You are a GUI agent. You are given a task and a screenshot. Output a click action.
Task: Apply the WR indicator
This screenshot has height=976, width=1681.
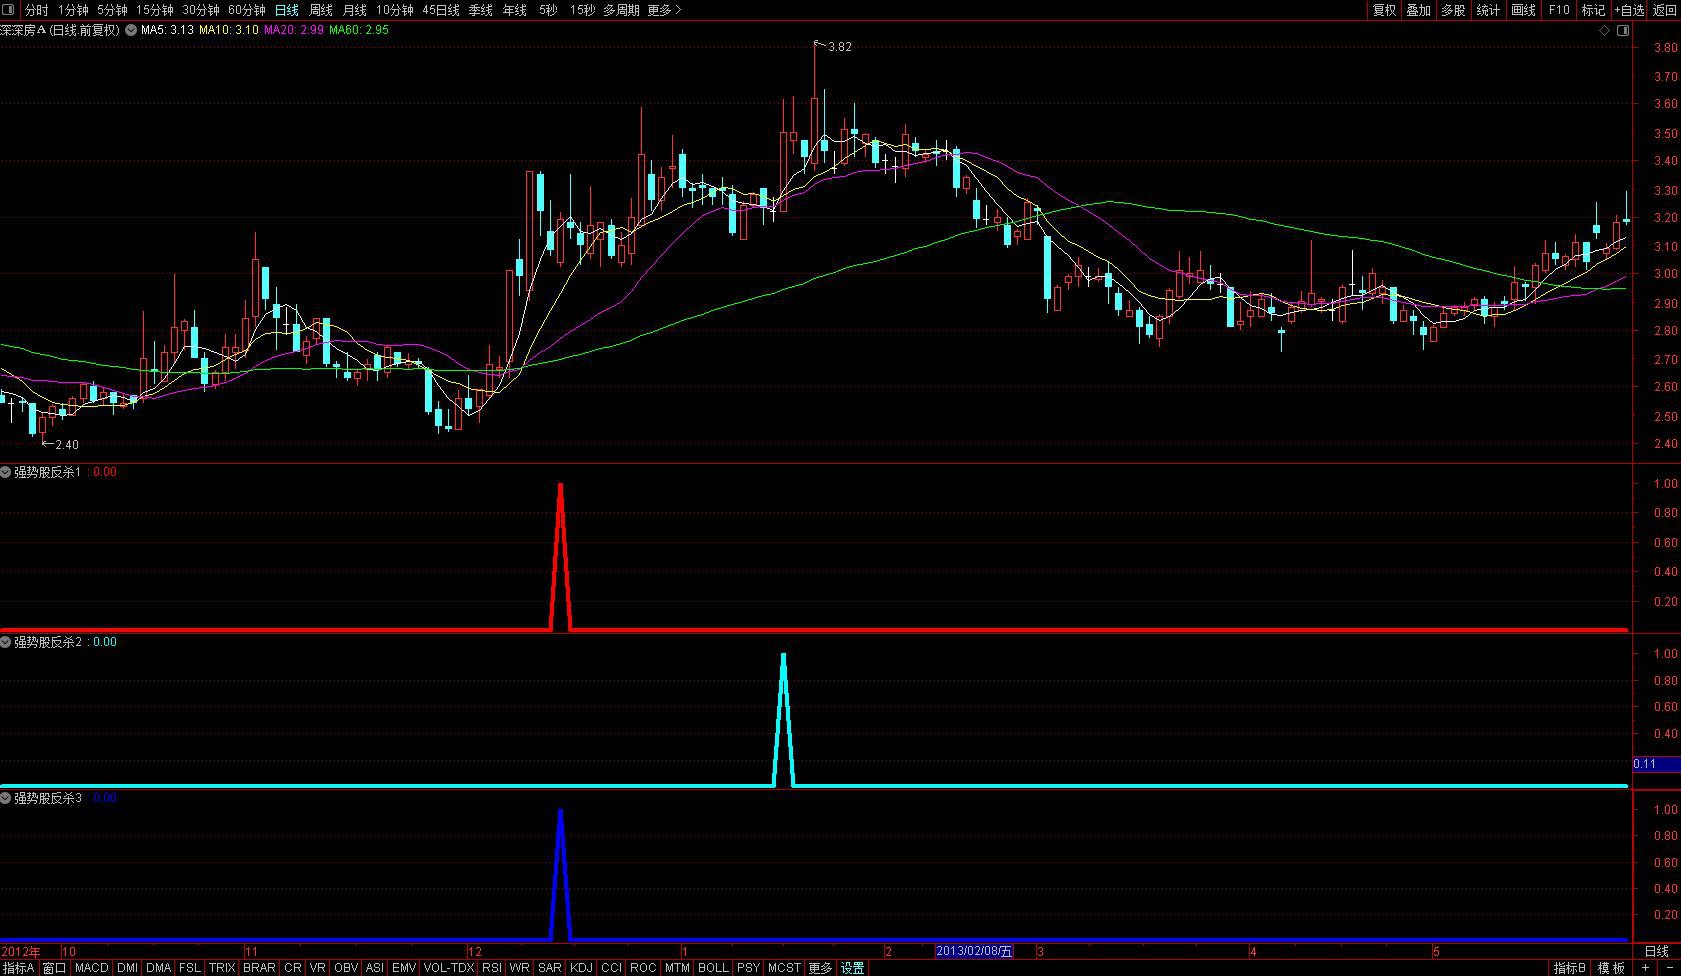520,968
